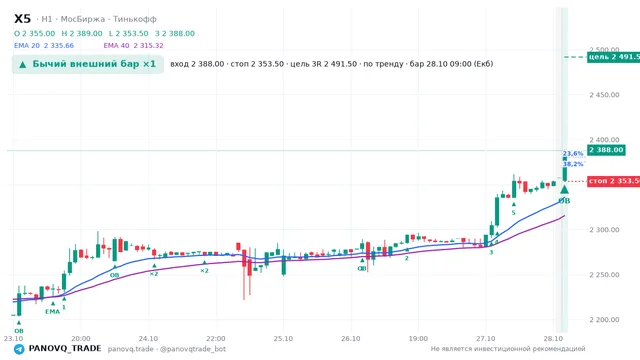Open the panovq.trade website link

(131, 349)
